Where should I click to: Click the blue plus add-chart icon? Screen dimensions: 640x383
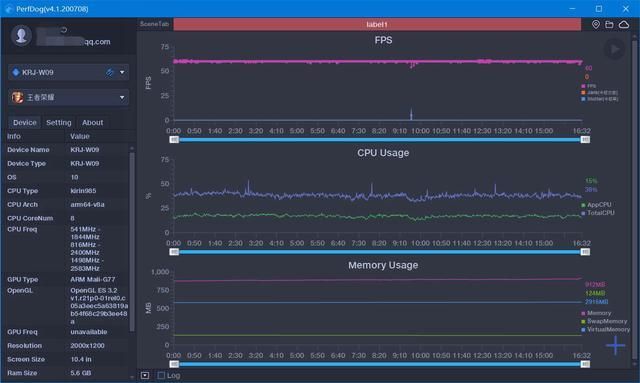[616, 346]
